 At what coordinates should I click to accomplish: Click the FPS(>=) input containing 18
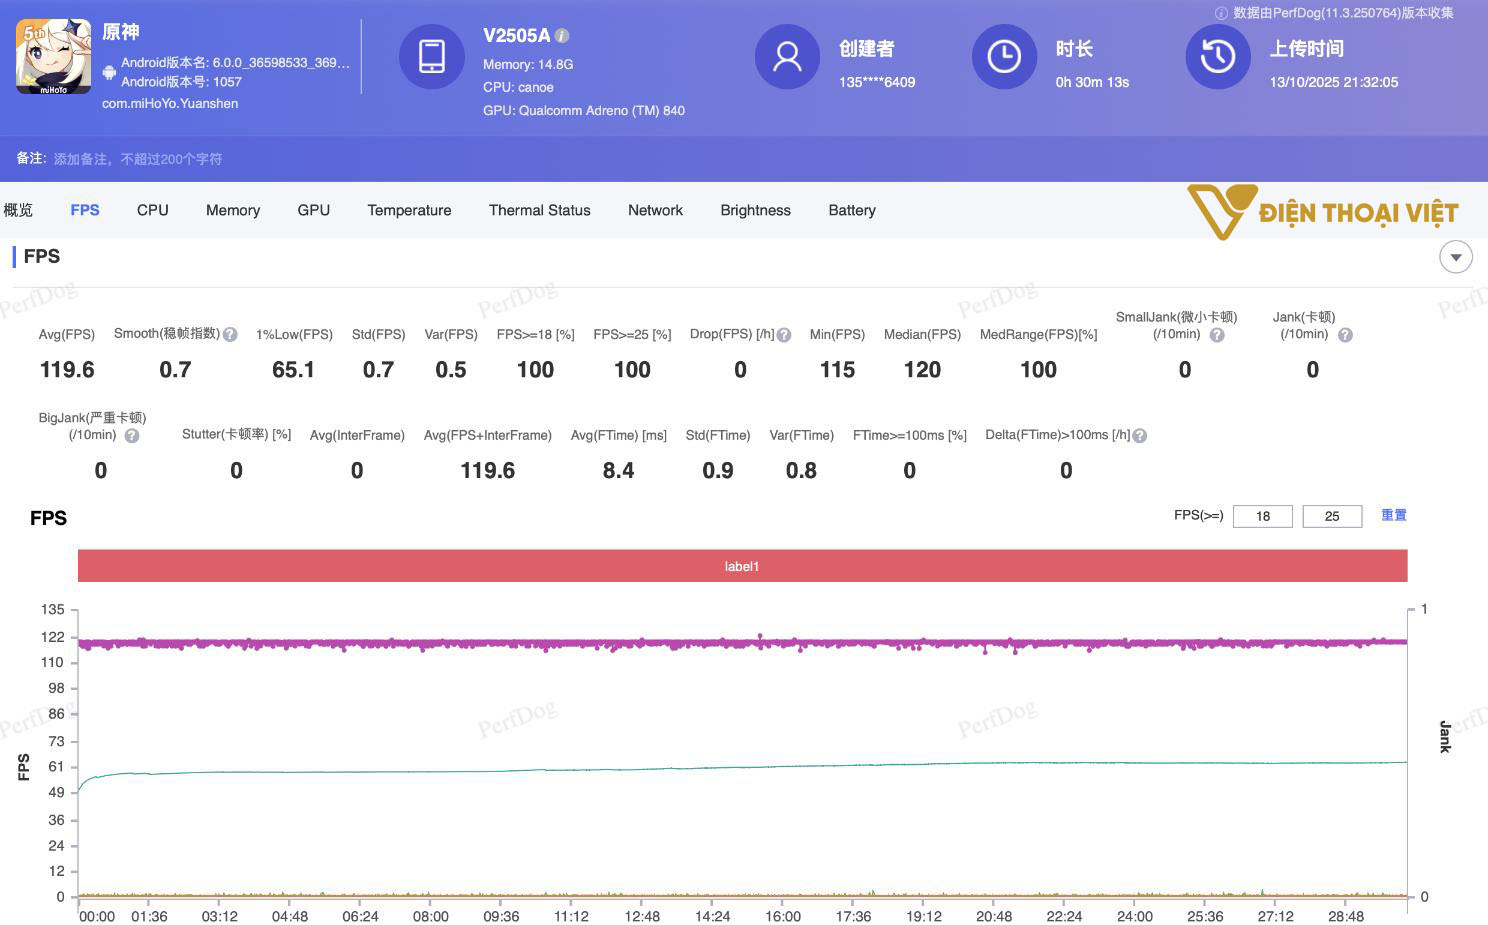(x=1262, y=516)
